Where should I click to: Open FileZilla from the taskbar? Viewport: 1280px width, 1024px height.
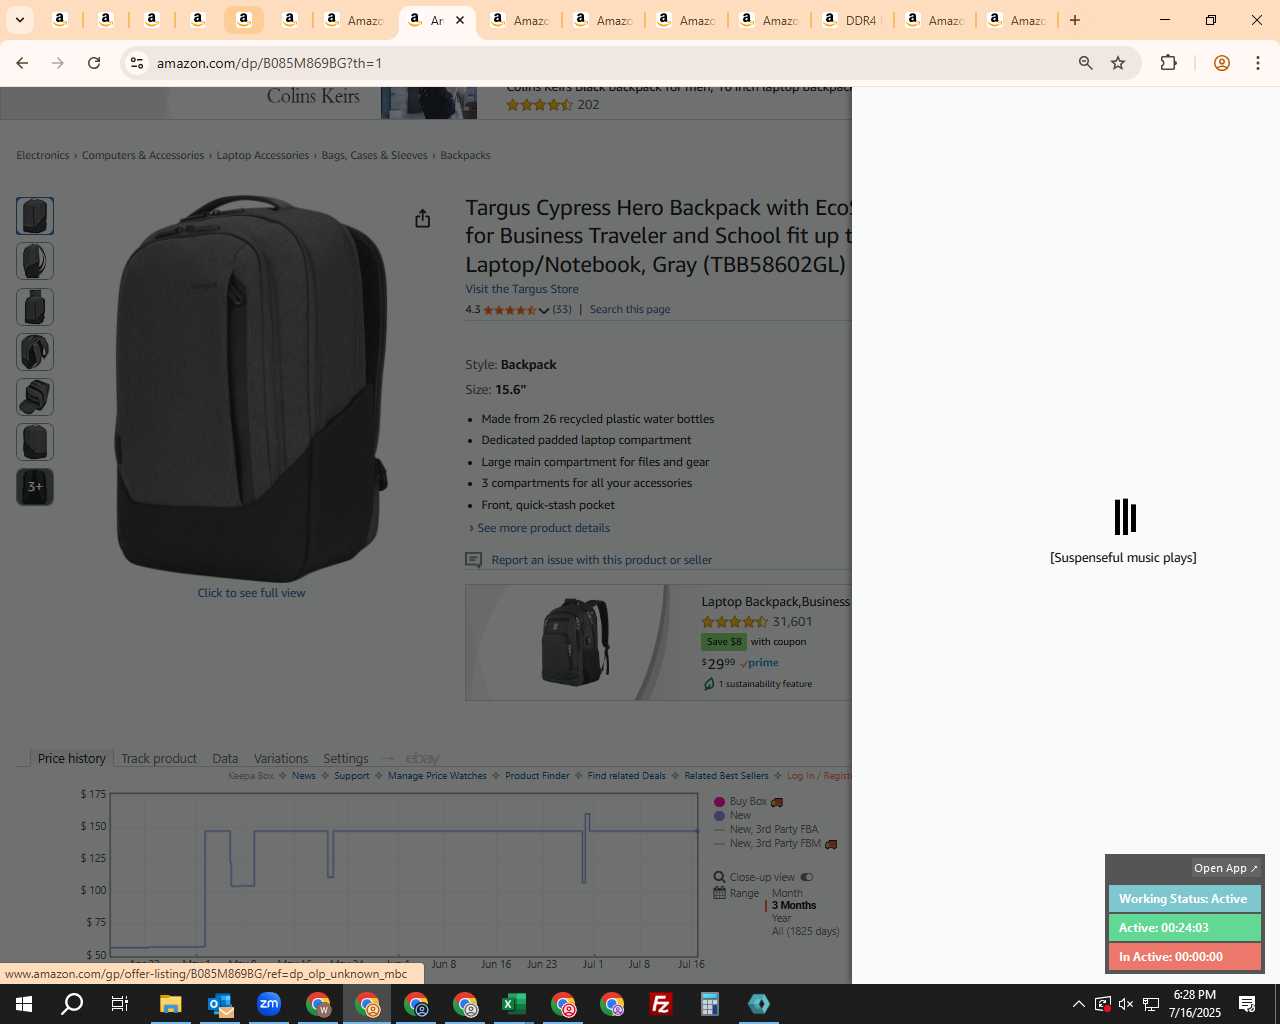click(x=661, y=1004)
